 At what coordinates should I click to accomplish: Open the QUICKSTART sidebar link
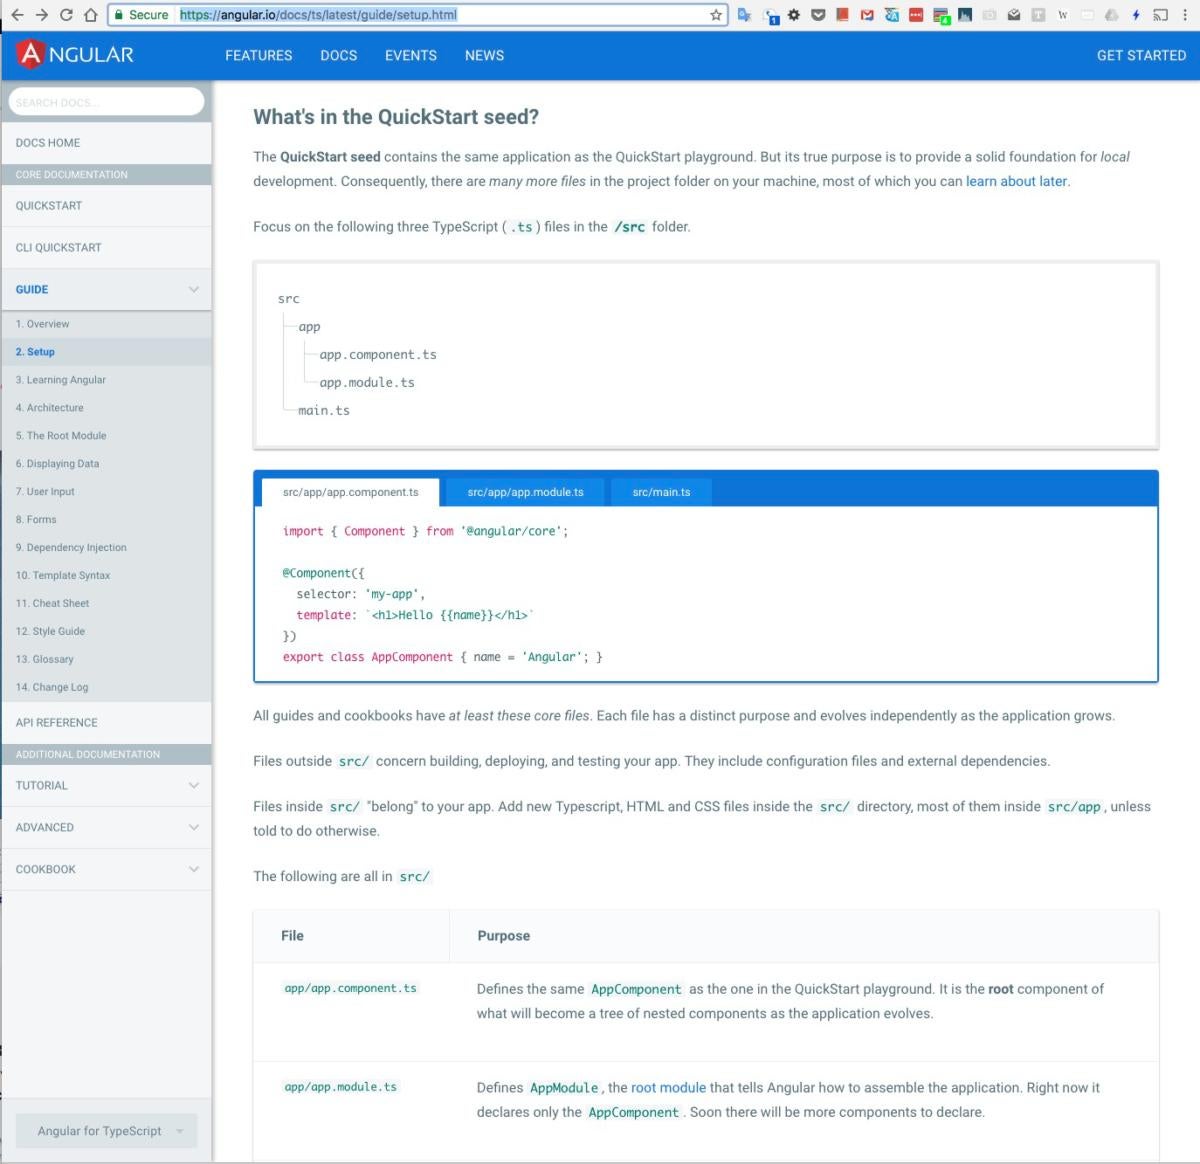click(x=106, y=206)
